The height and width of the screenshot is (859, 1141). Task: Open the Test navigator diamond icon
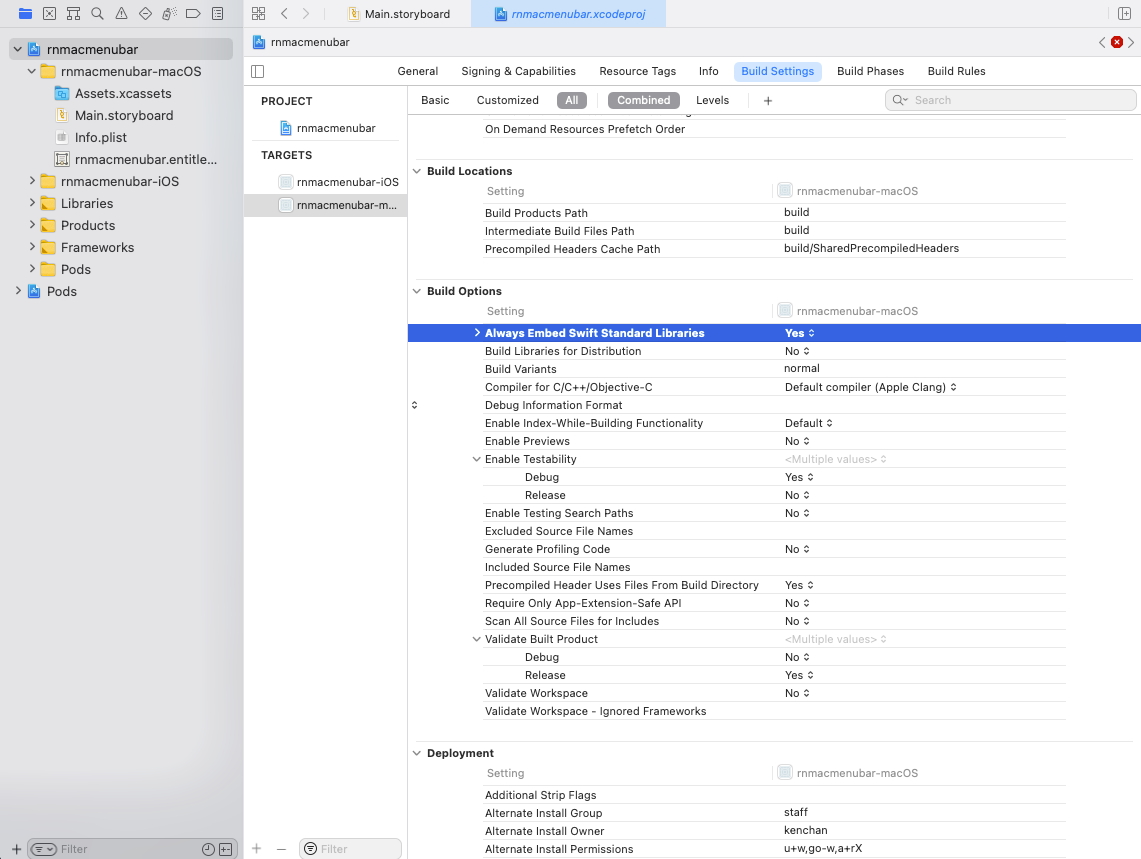(x=146, y=13)
